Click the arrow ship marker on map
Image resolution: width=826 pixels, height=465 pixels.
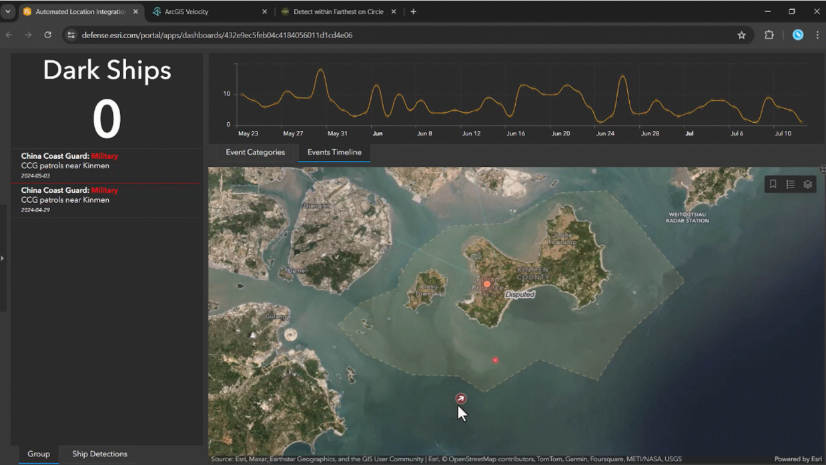tap(461, 399)
